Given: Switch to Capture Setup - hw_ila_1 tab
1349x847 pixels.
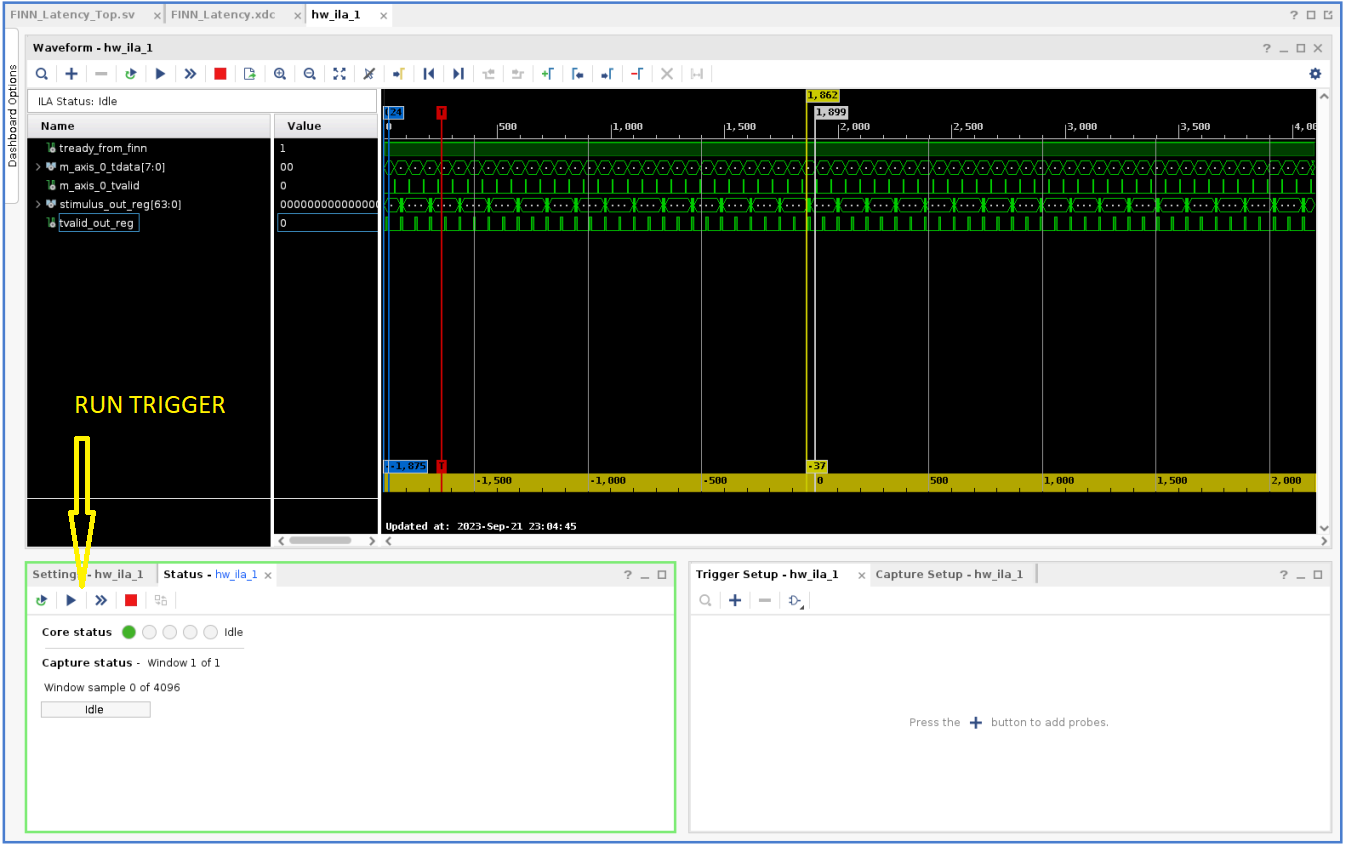Looking at the screenshot, I should click(x=949, y=574).
